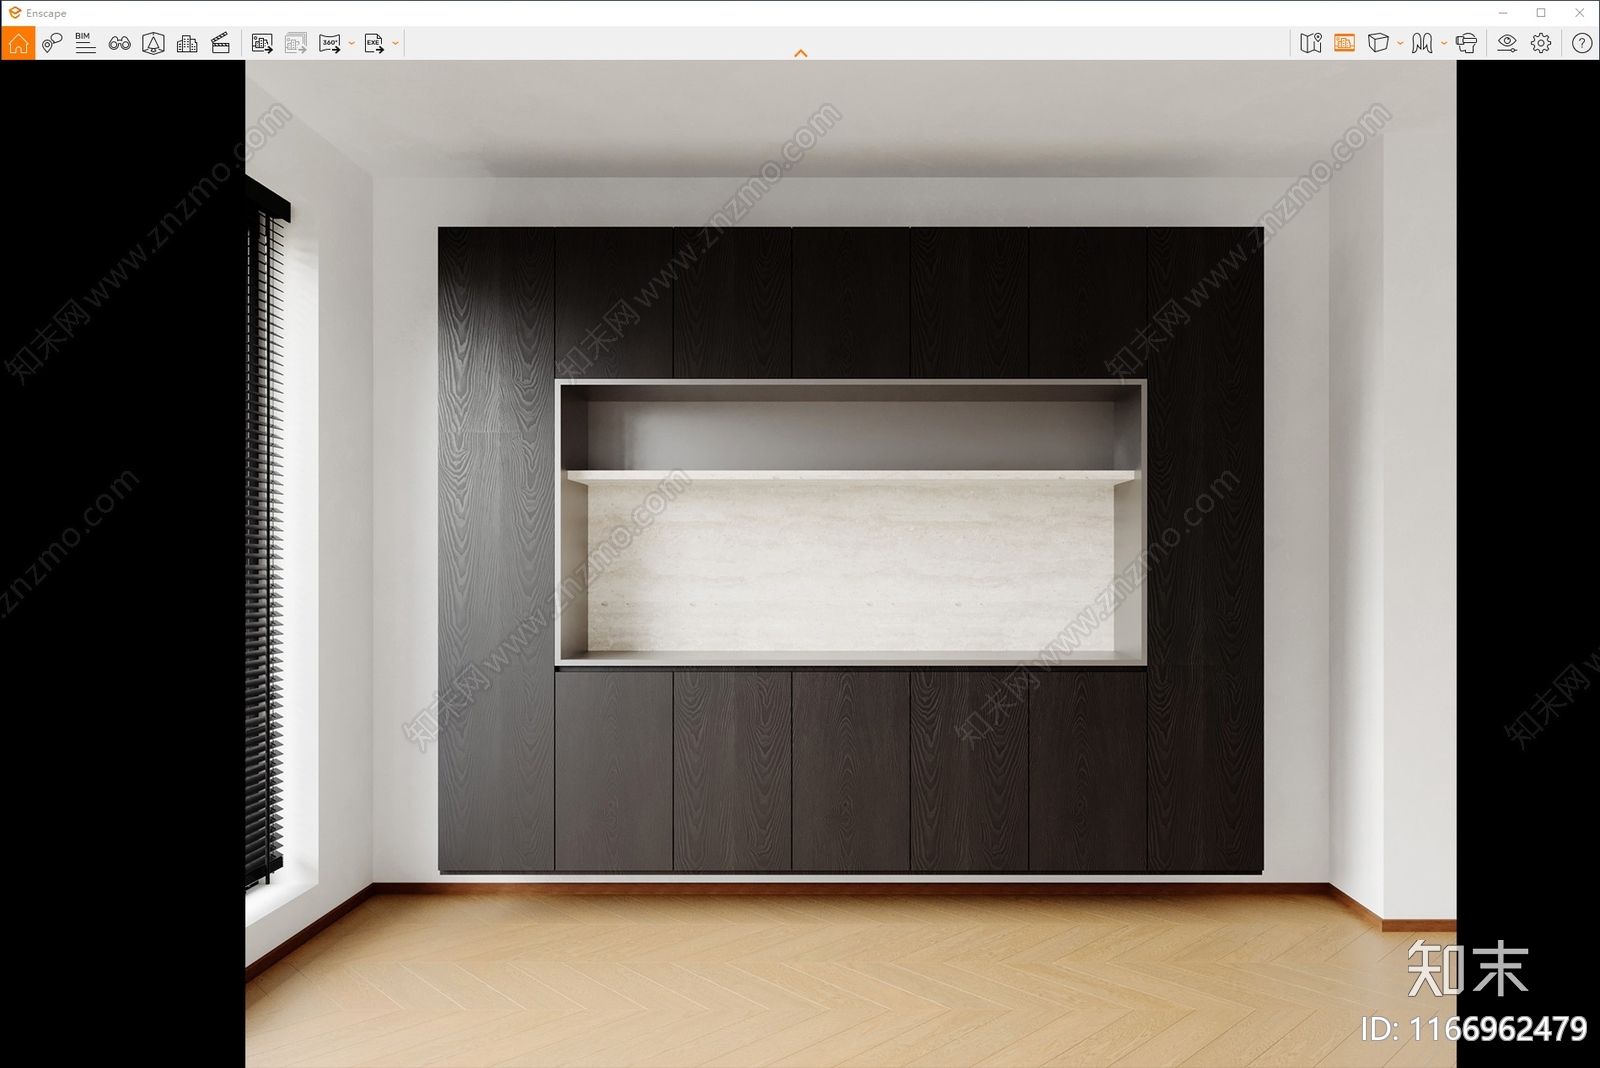Click the EXE standalone export icon

[x=374, y=43]
